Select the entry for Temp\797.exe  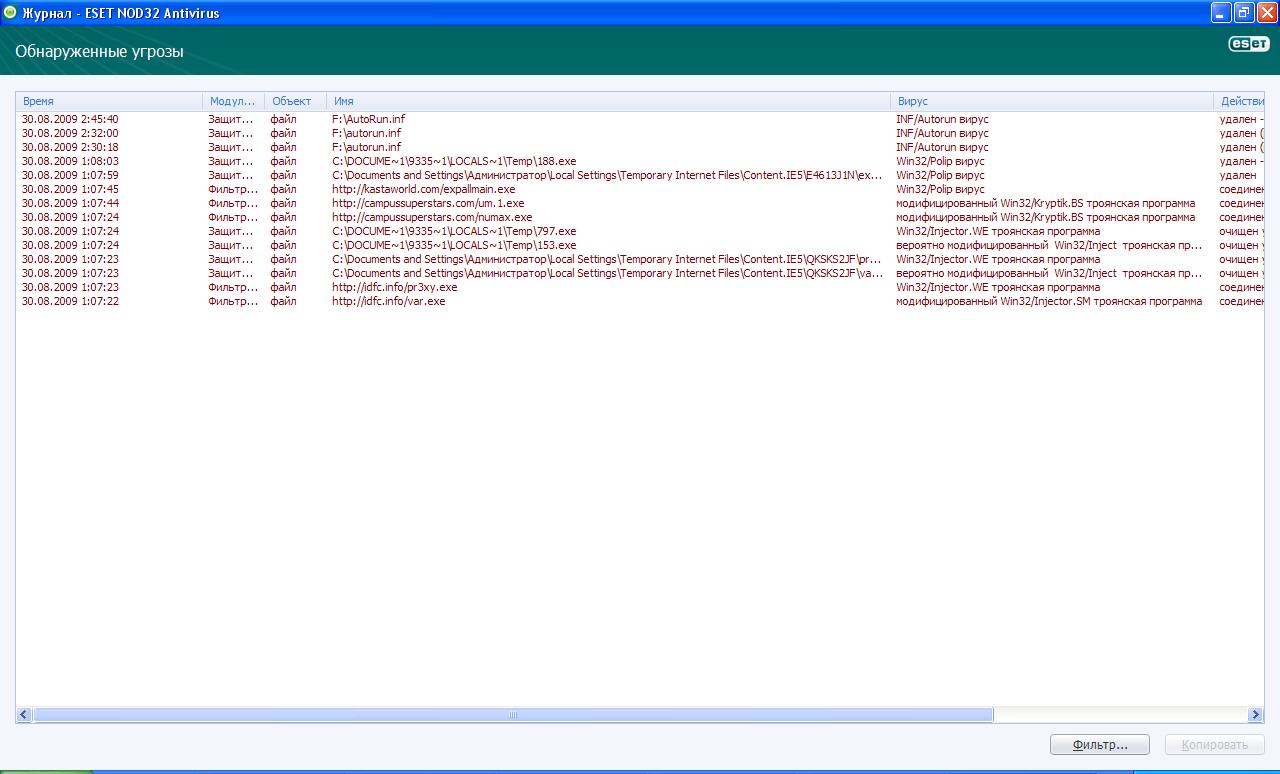click(640, 231)
